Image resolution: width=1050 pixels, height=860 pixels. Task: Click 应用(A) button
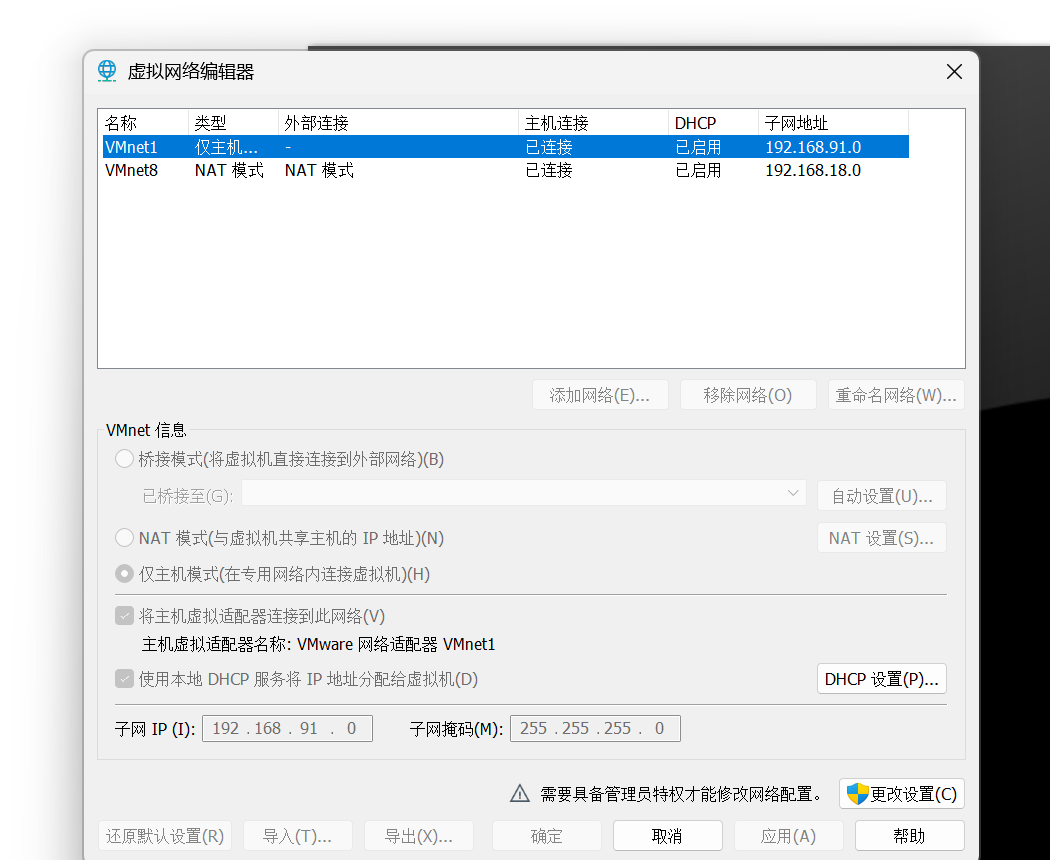point(789,836)
